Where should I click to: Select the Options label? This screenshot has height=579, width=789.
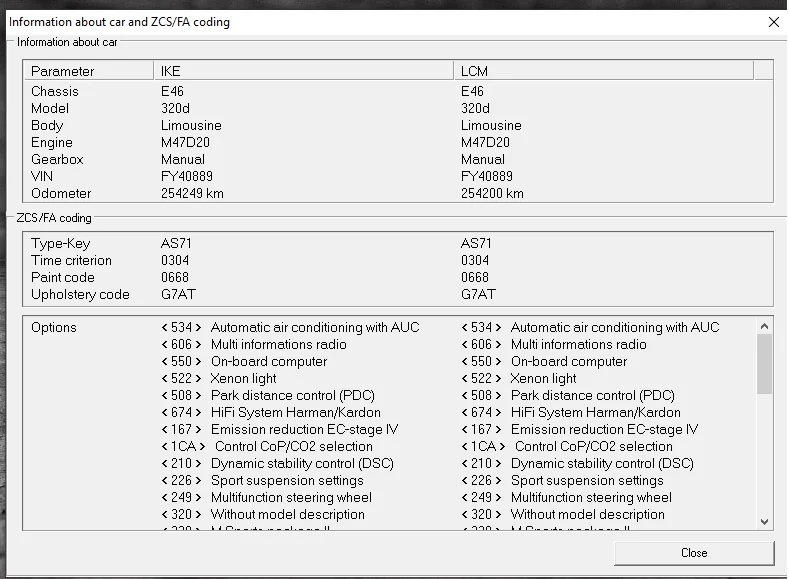click(x=54, y=327)
